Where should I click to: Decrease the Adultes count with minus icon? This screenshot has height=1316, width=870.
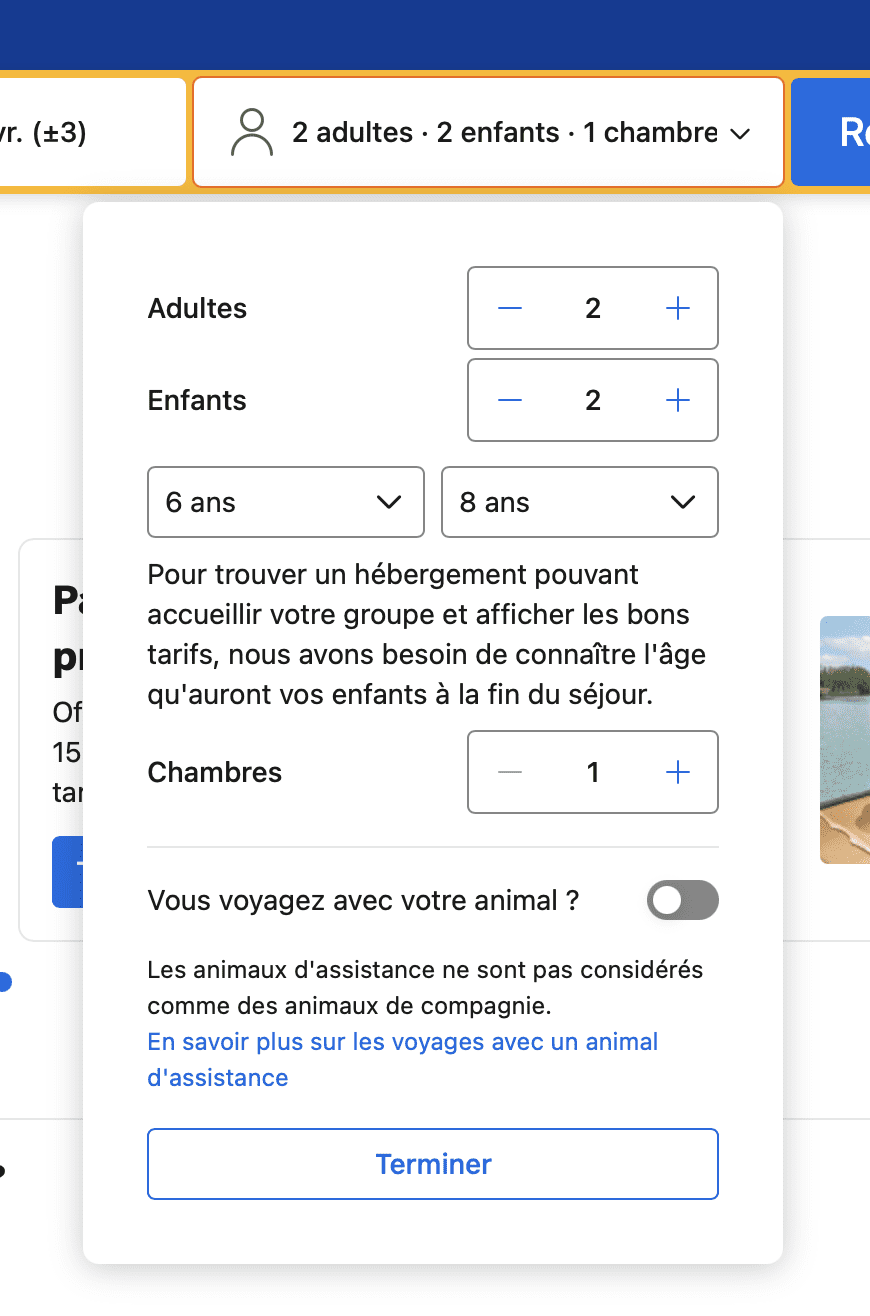pos(510,308)
